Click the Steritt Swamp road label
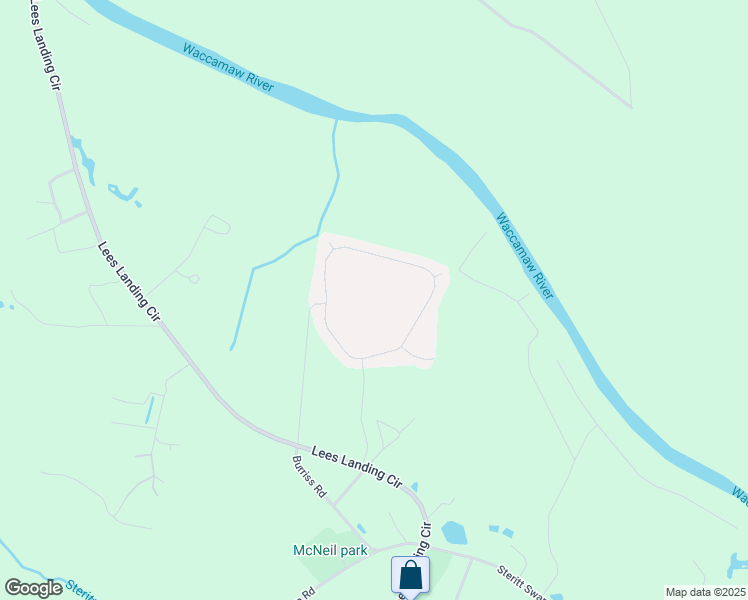Viewport: 748px width, 600px height. [521, 582]
